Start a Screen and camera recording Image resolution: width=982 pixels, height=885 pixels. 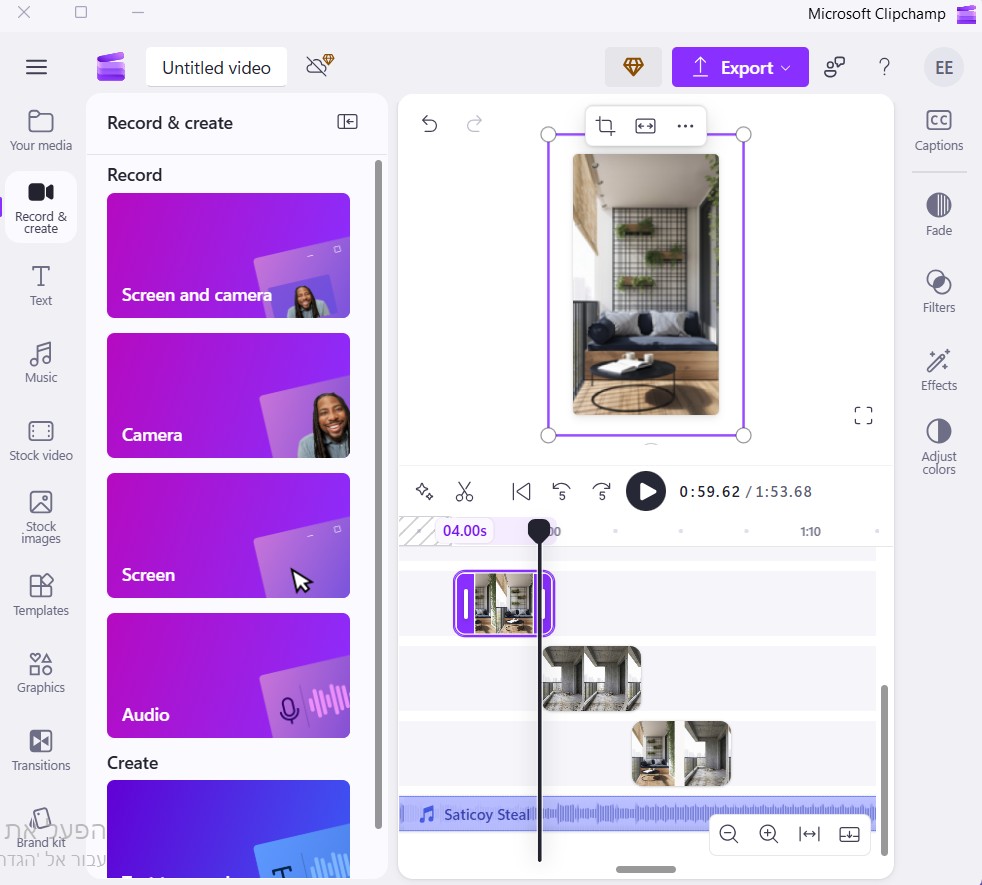pos(228,256)
